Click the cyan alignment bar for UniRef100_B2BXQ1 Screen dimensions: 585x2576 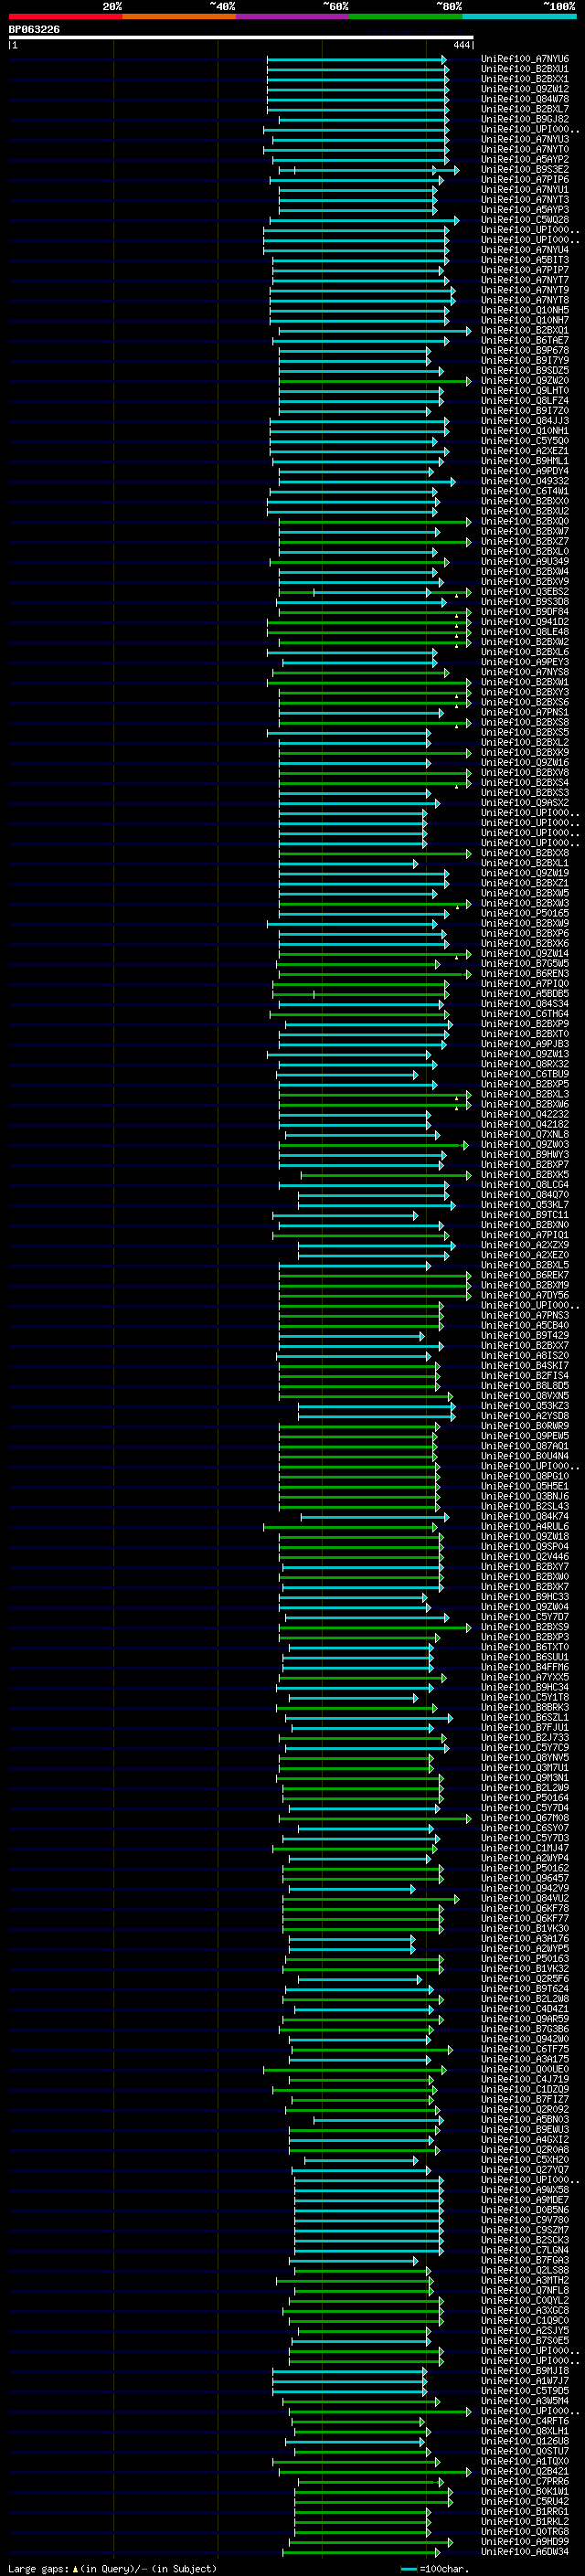pyautogui.click(x=374, y=330)
